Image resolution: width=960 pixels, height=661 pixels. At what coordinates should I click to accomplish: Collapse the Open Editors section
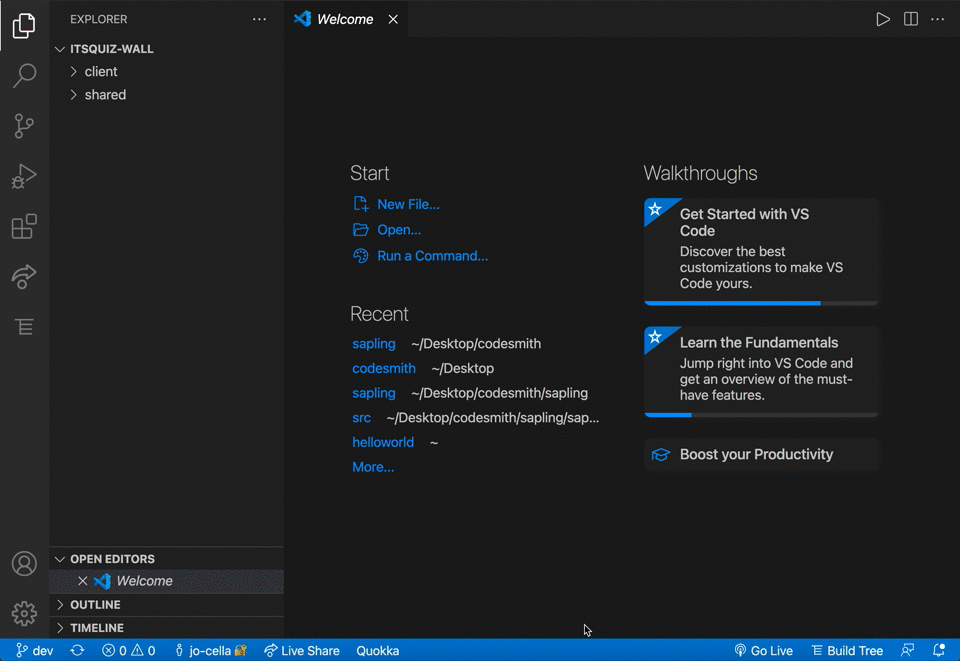click(x=167, y=559)
